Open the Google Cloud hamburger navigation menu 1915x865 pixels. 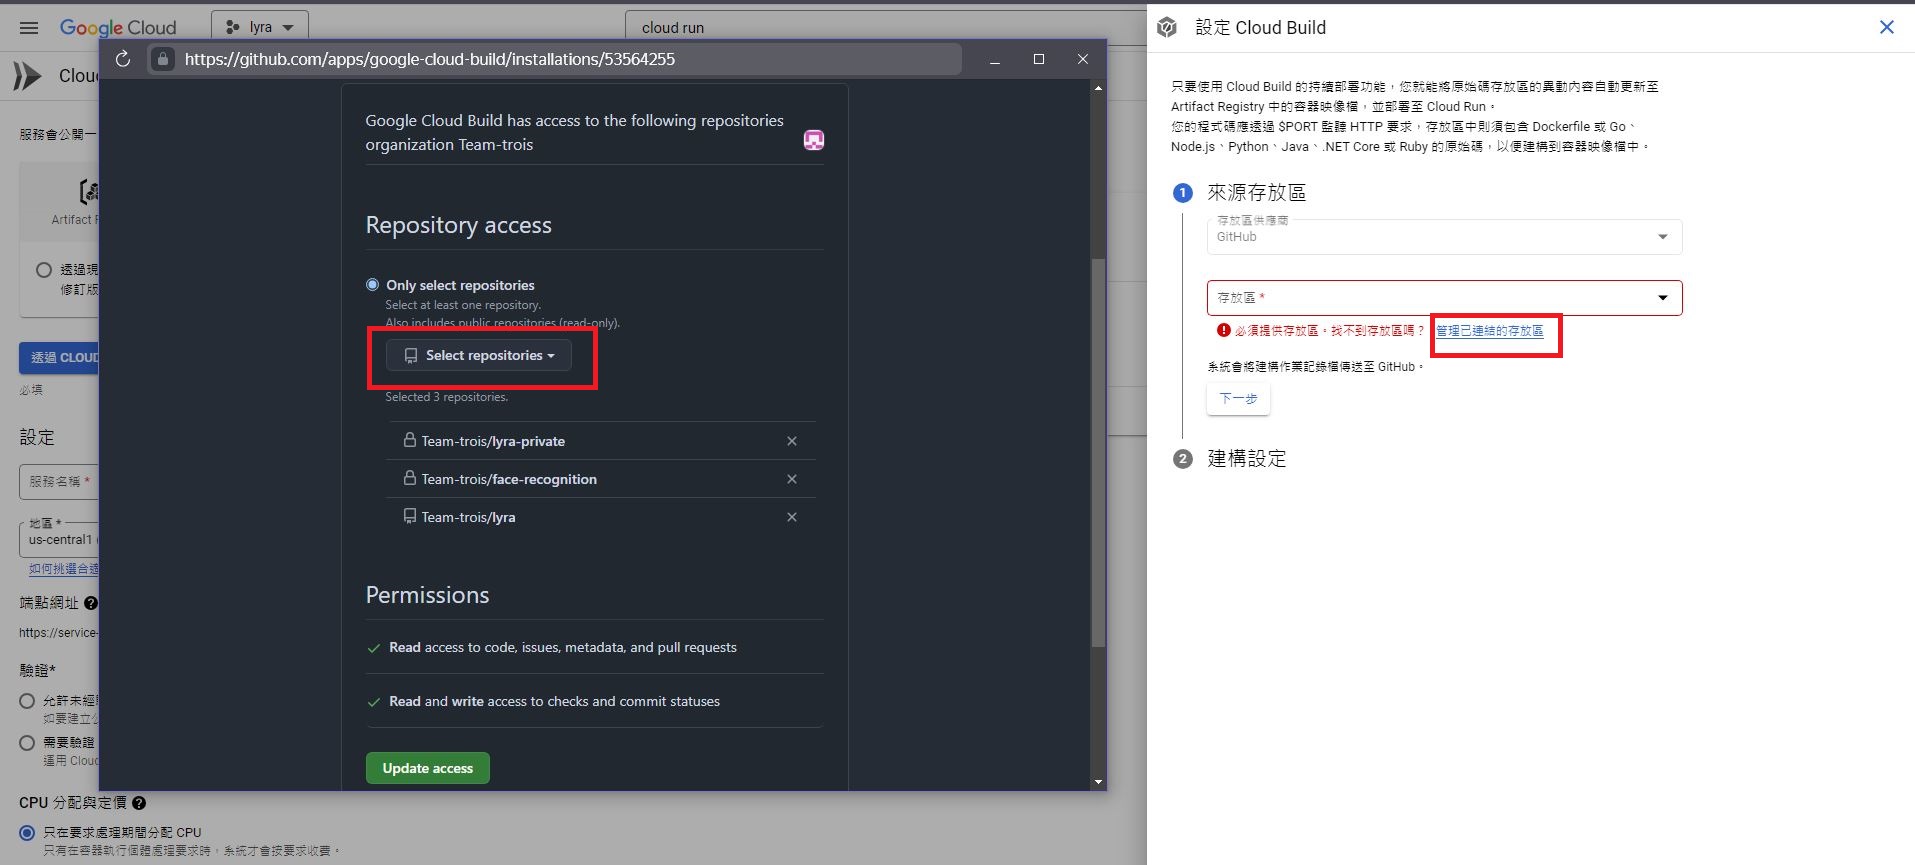click(x=29, y=28)
